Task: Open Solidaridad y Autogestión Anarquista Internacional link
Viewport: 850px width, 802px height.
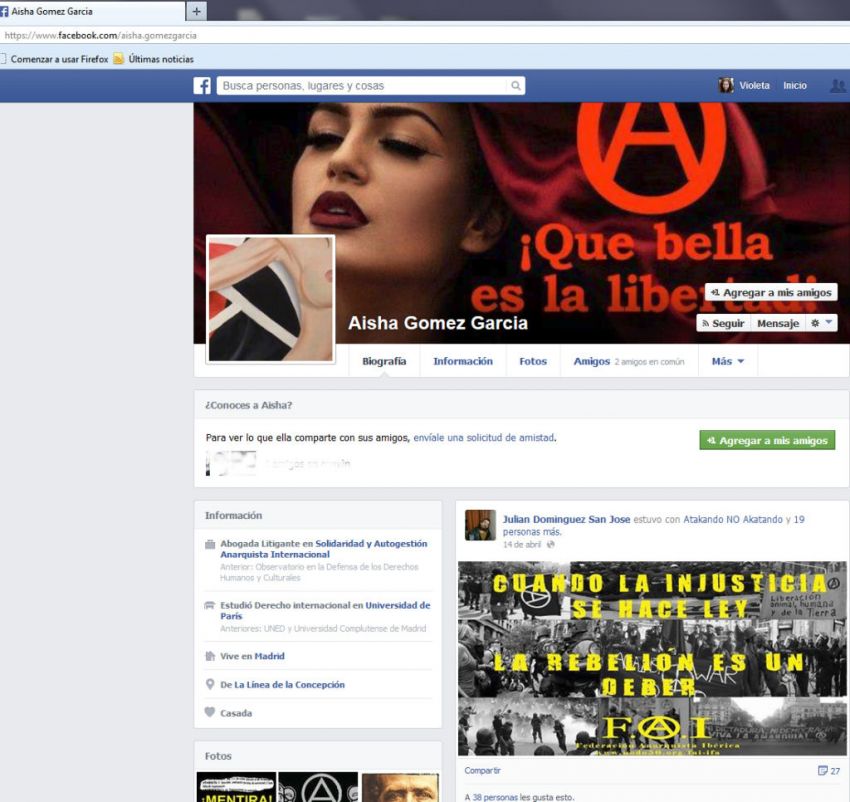Action: tap(323, 549)
